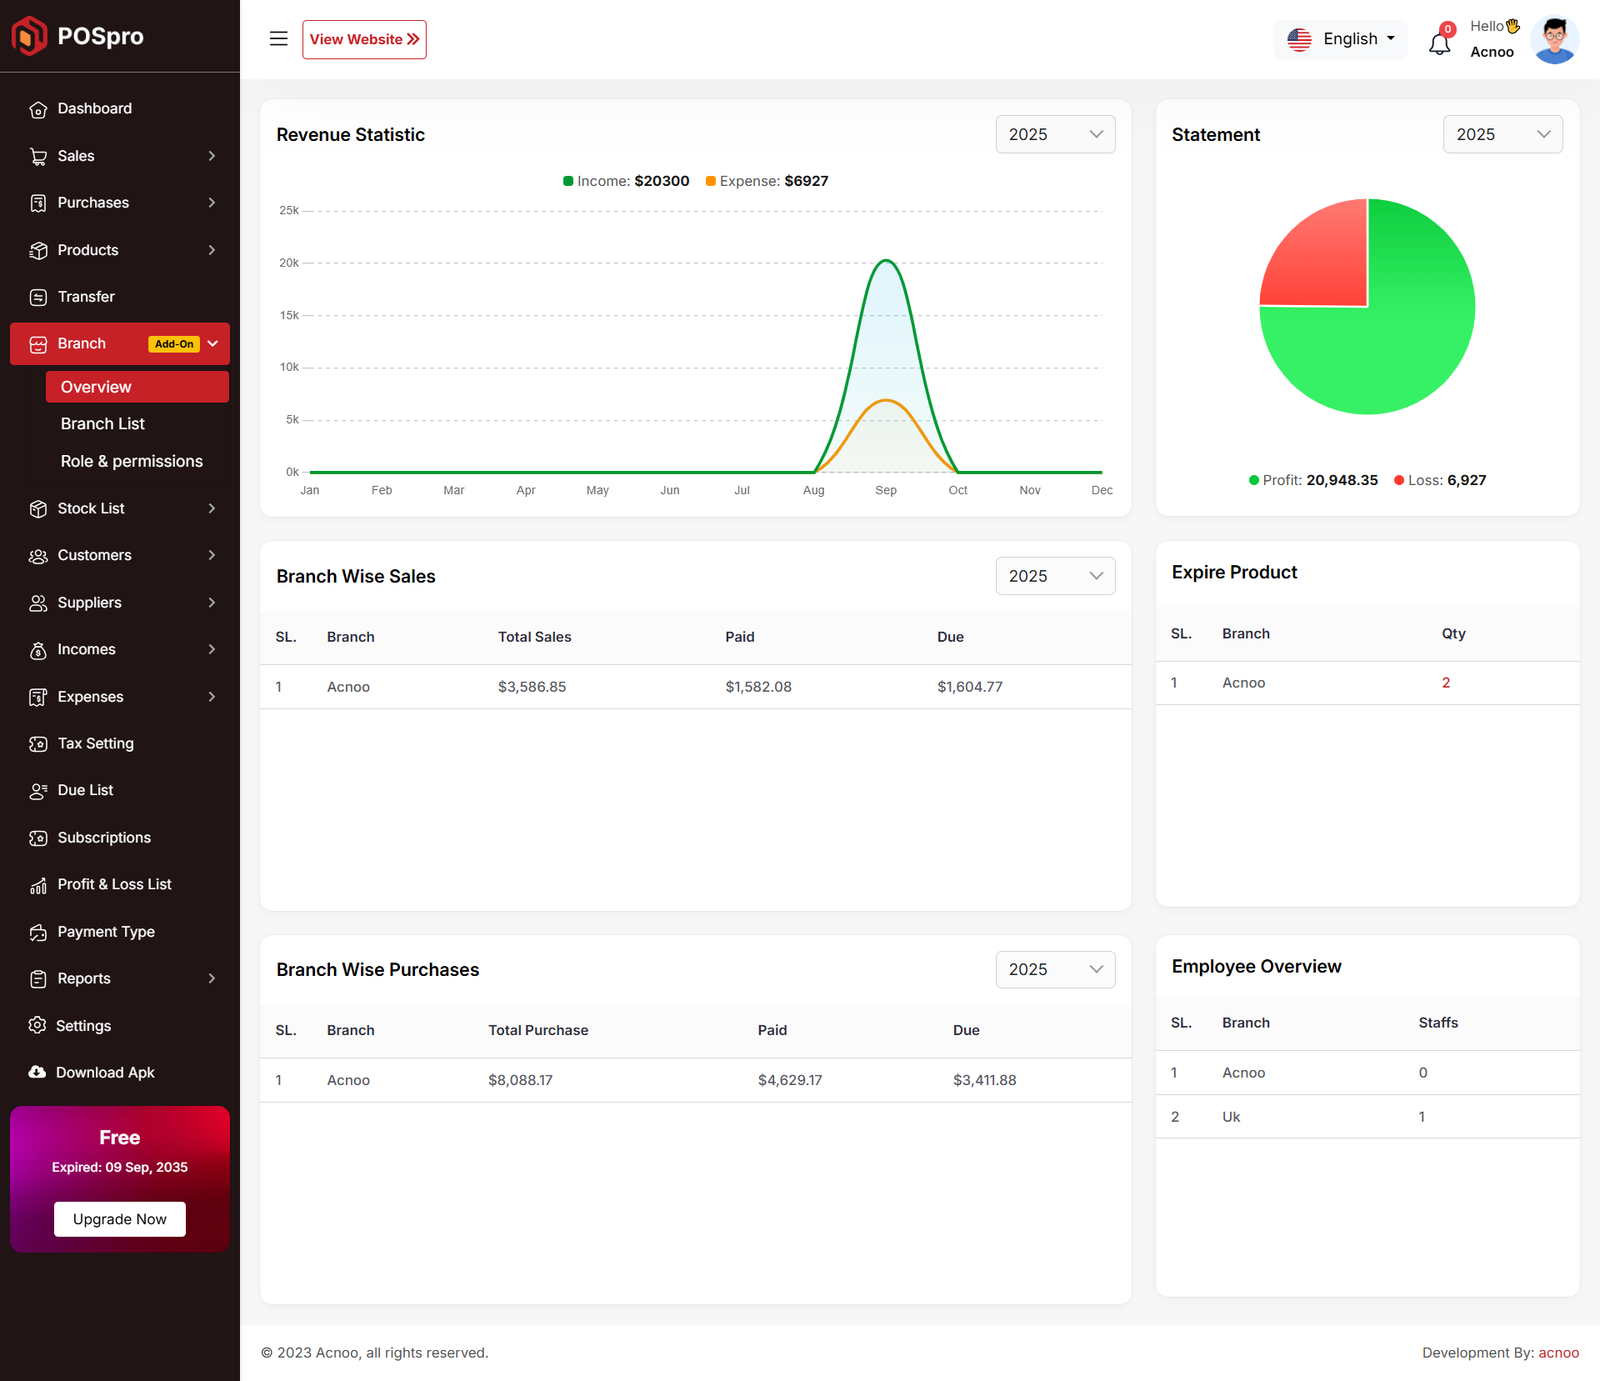This screenshot has width=1600, height=1381.
Task: Open the notification bell
Action: 1439,43
